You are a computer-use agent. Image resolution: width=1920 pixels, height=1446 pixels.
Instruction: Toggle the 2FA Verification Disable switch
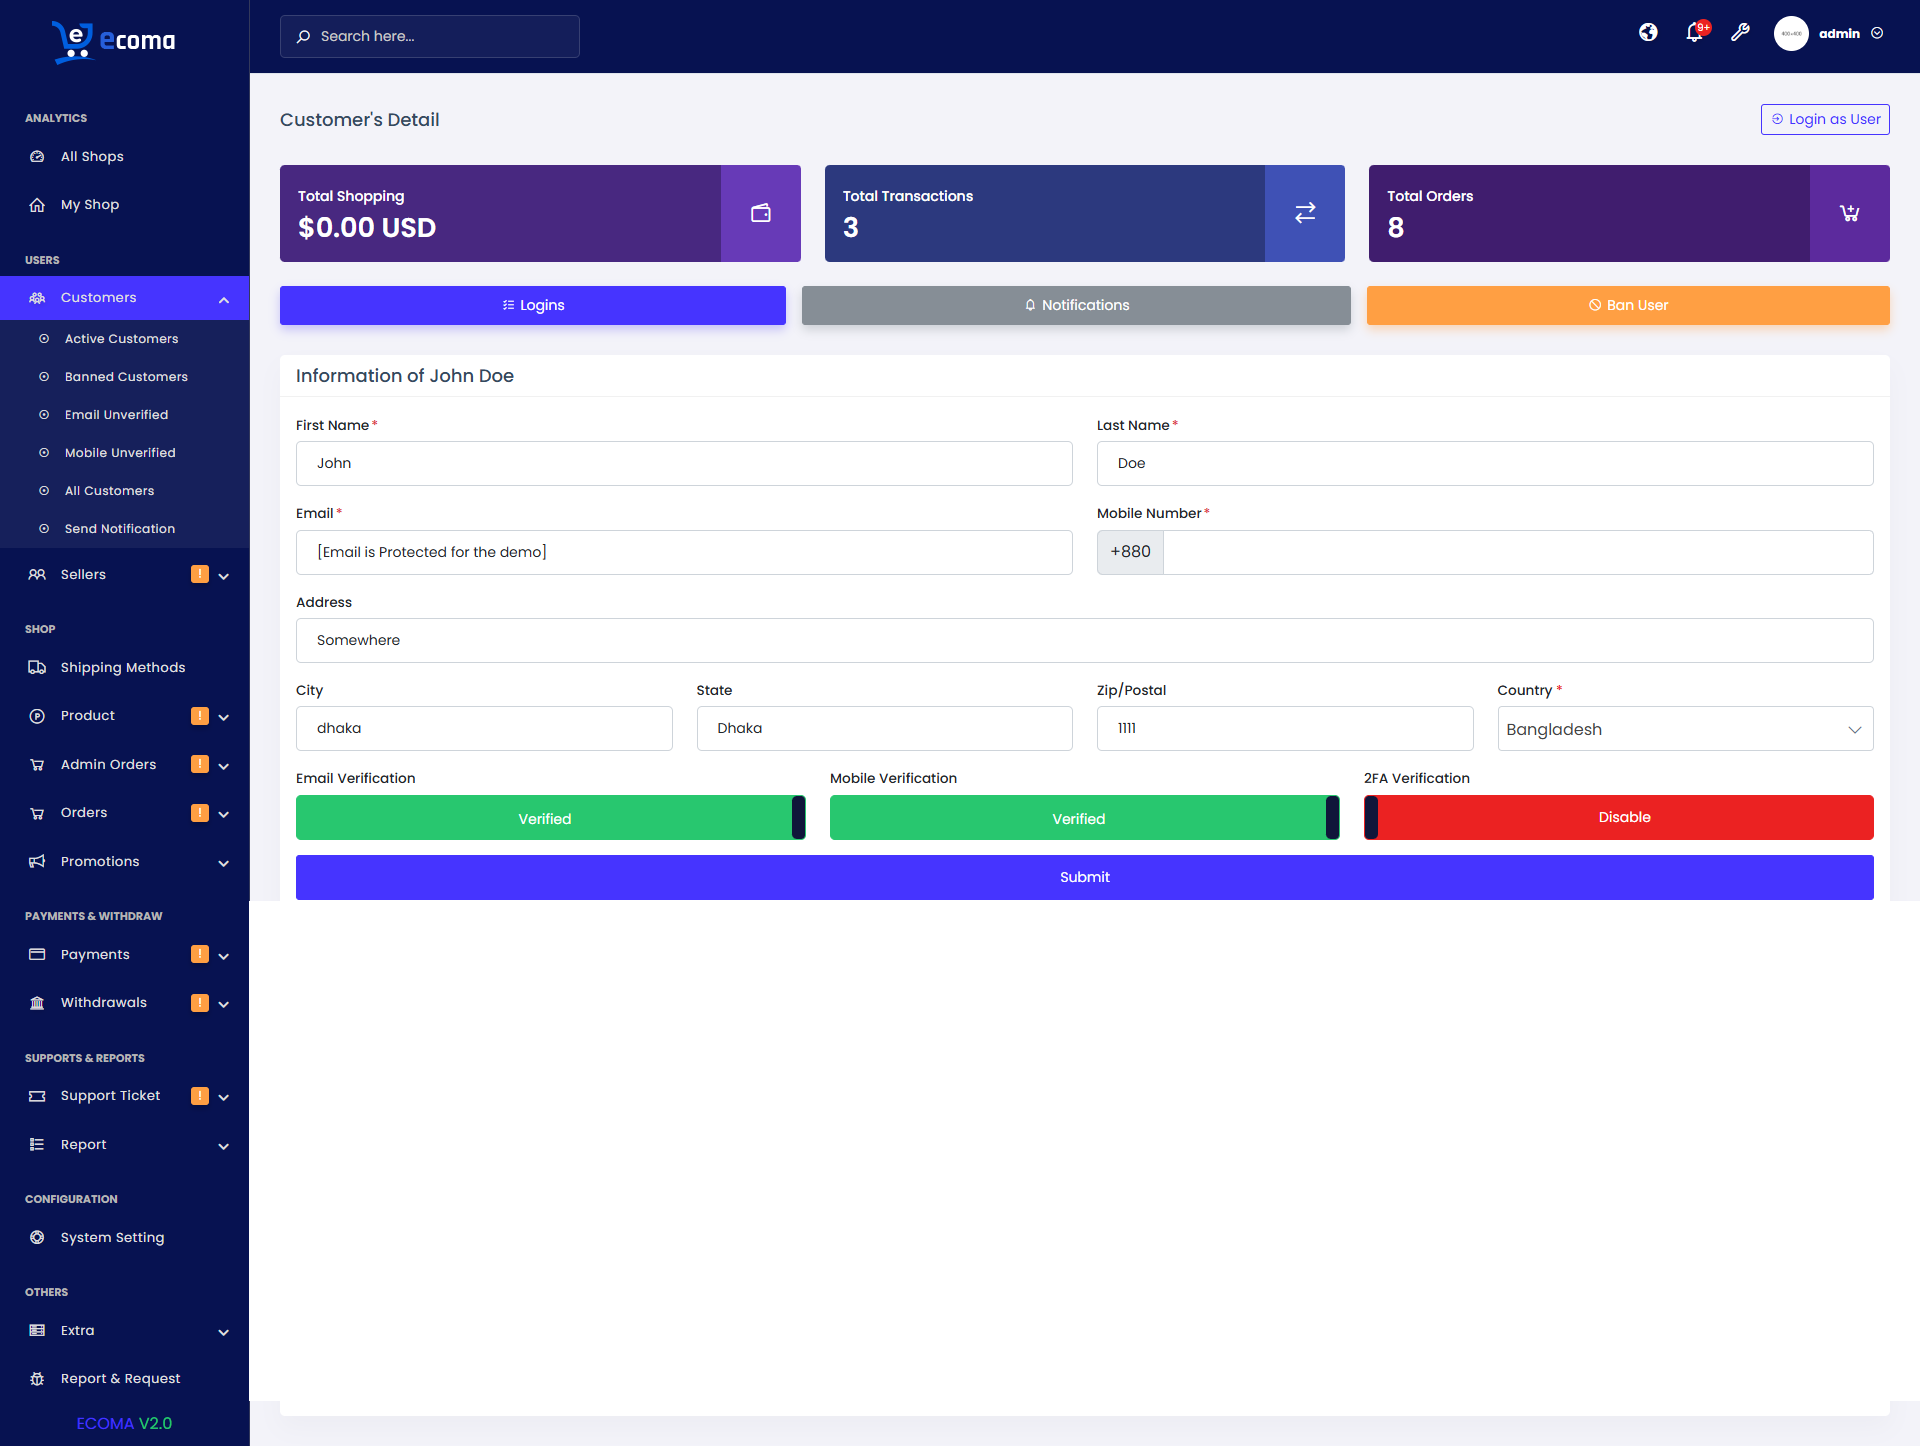click(x=1618, y=818)
